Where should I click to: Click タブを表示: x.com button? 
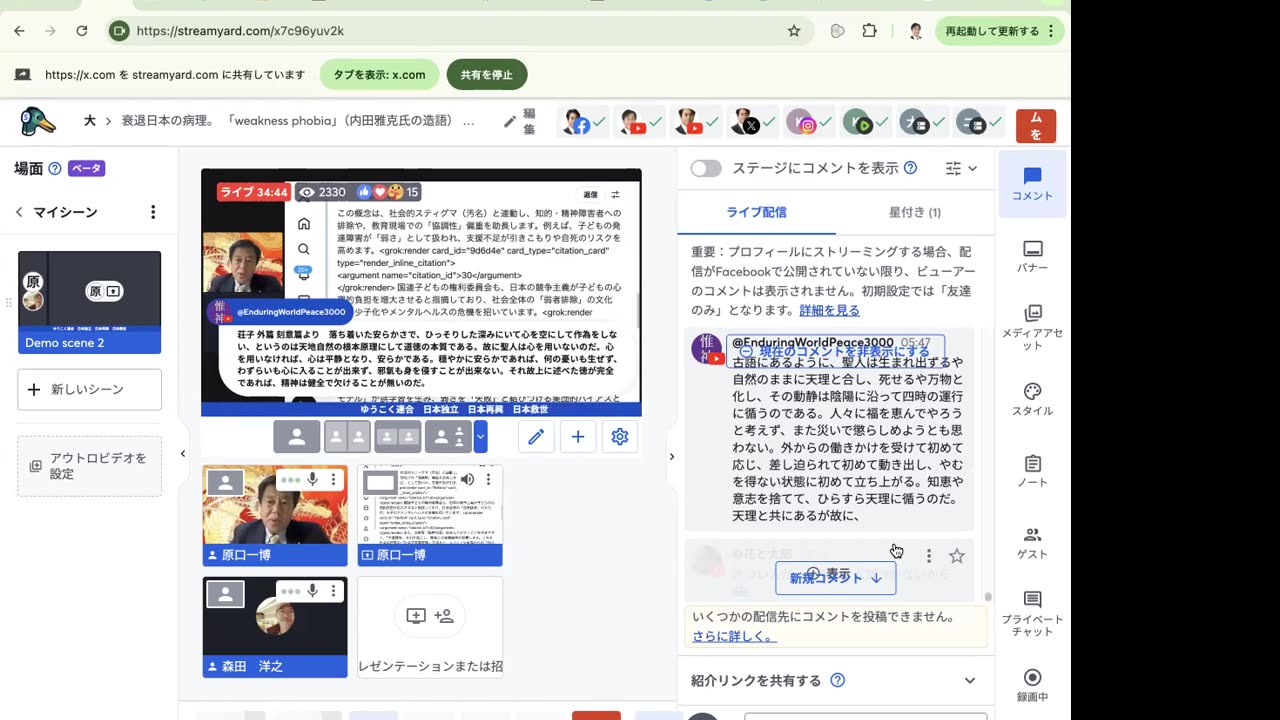pos(380,75)
